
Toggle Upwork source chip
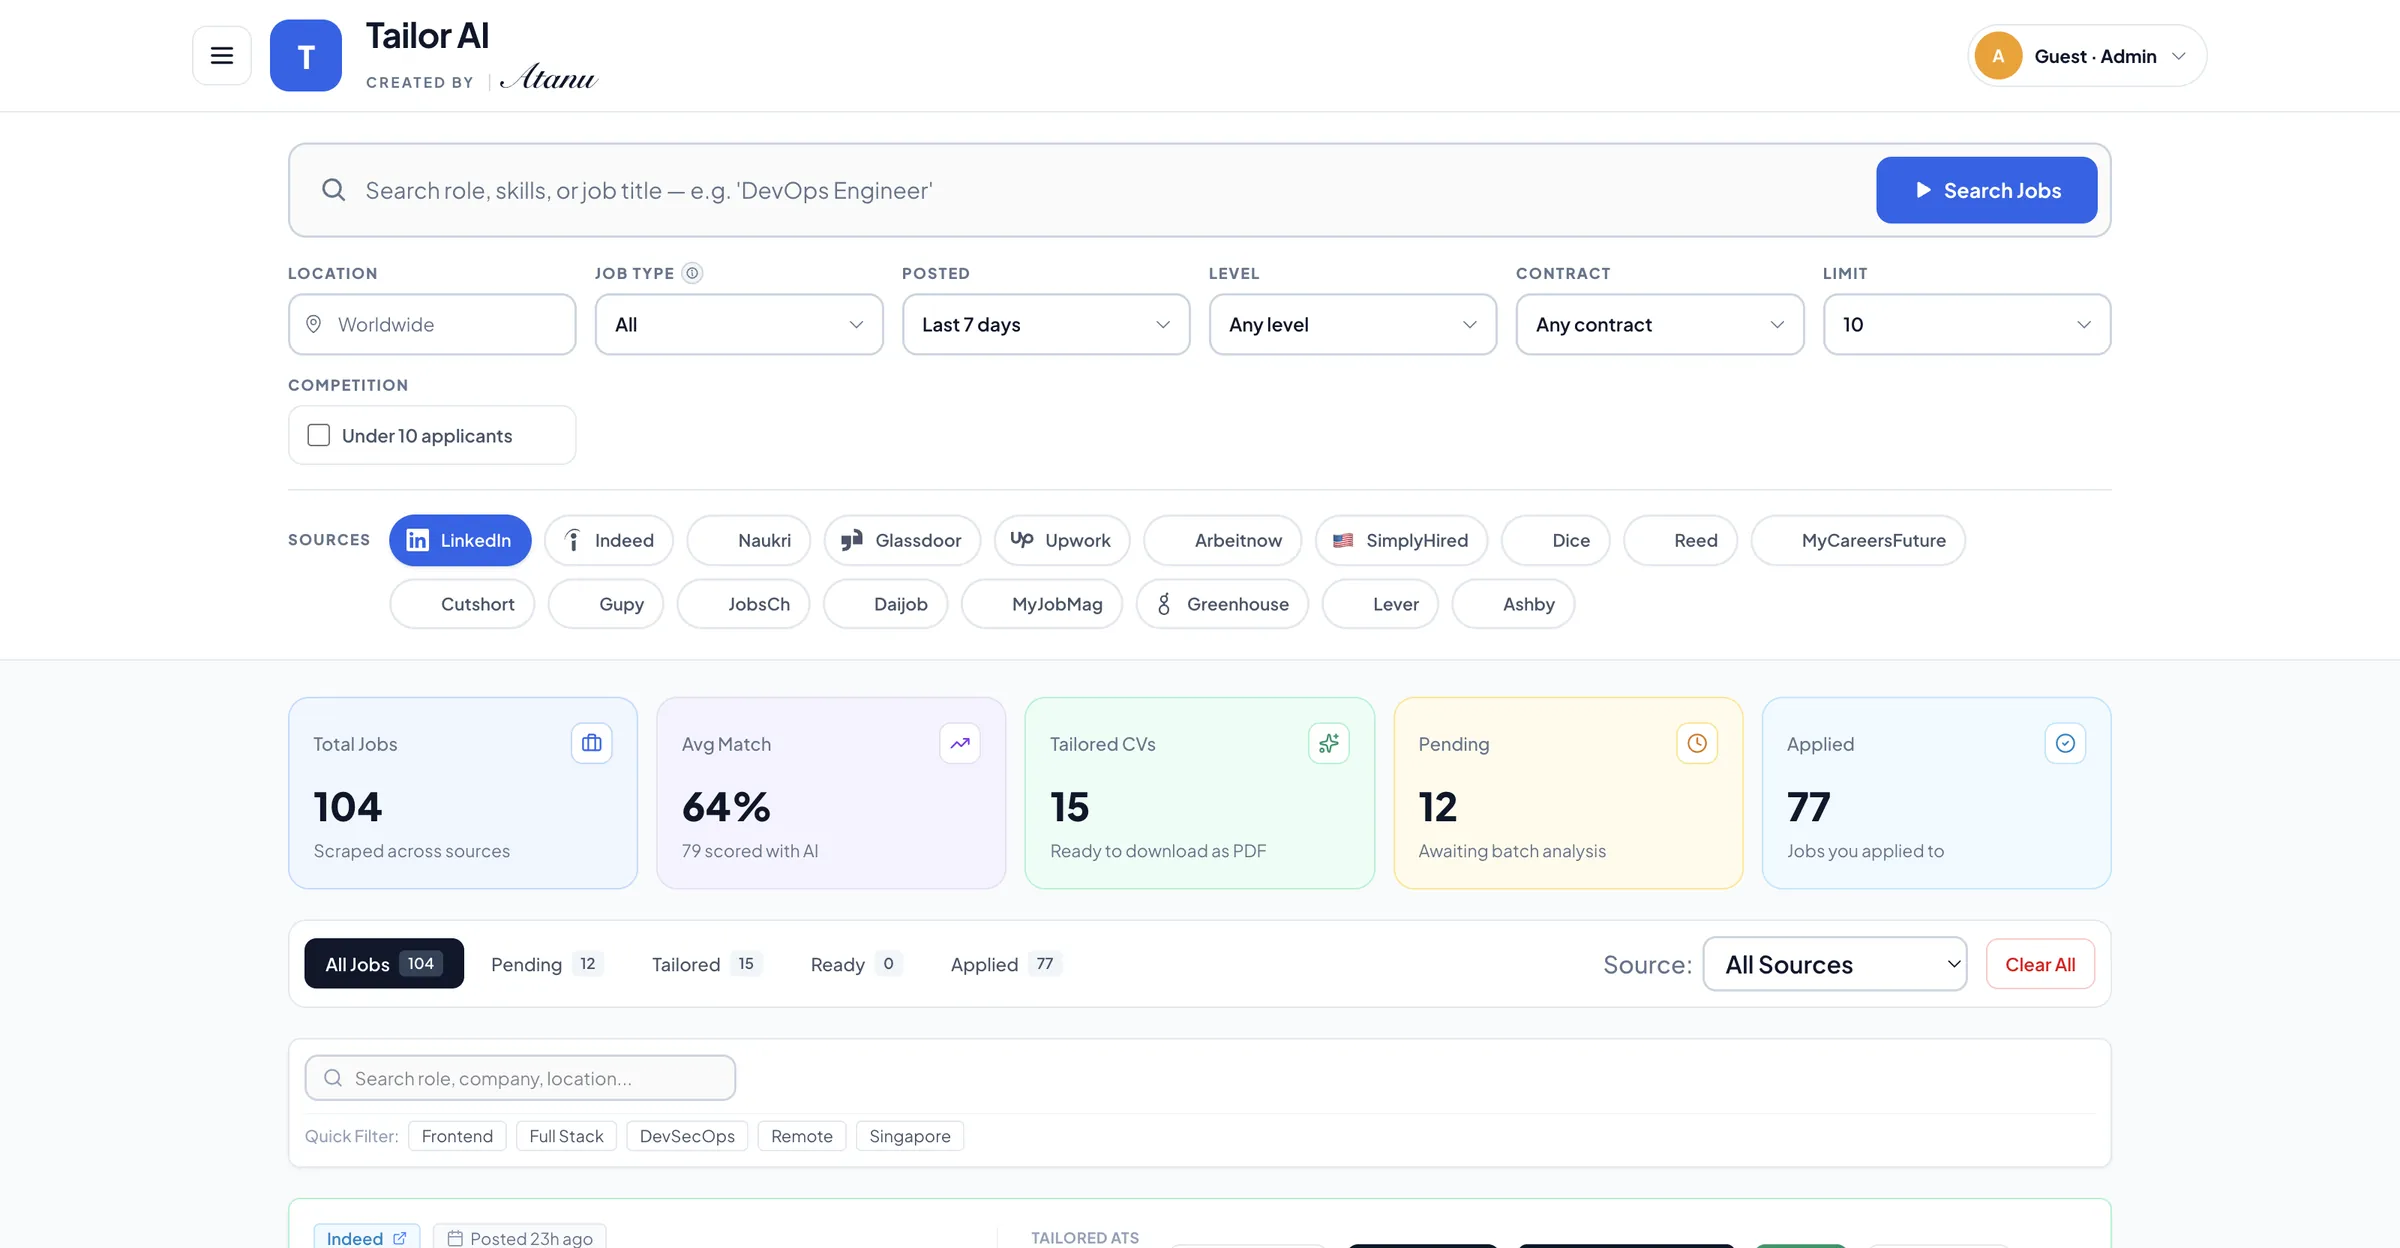point(1062,540)
